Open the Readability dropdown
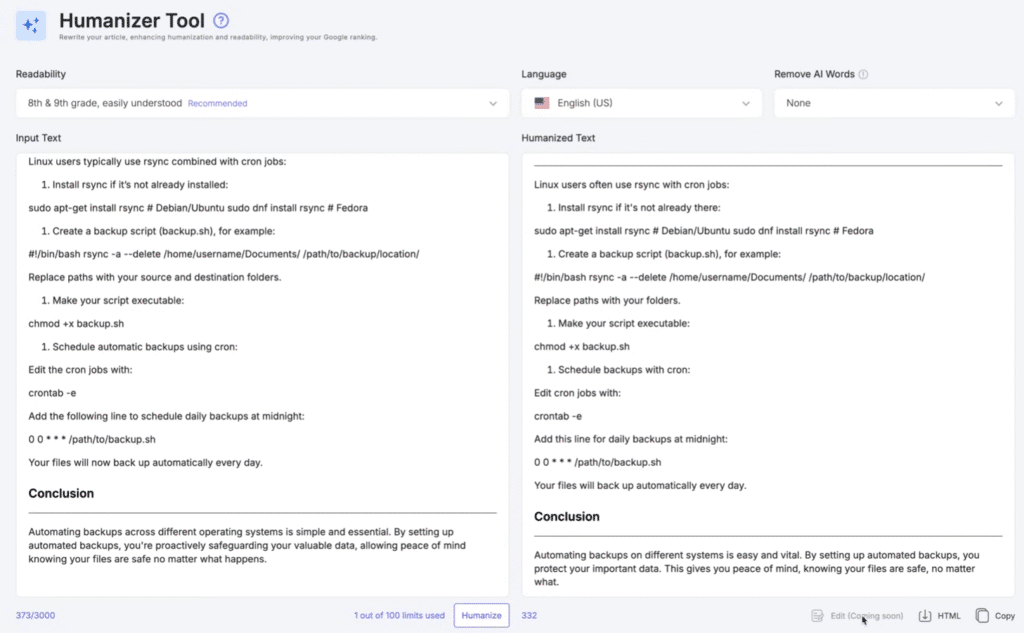This screenshot has height=633, width=1024. [x=263, y=103]
